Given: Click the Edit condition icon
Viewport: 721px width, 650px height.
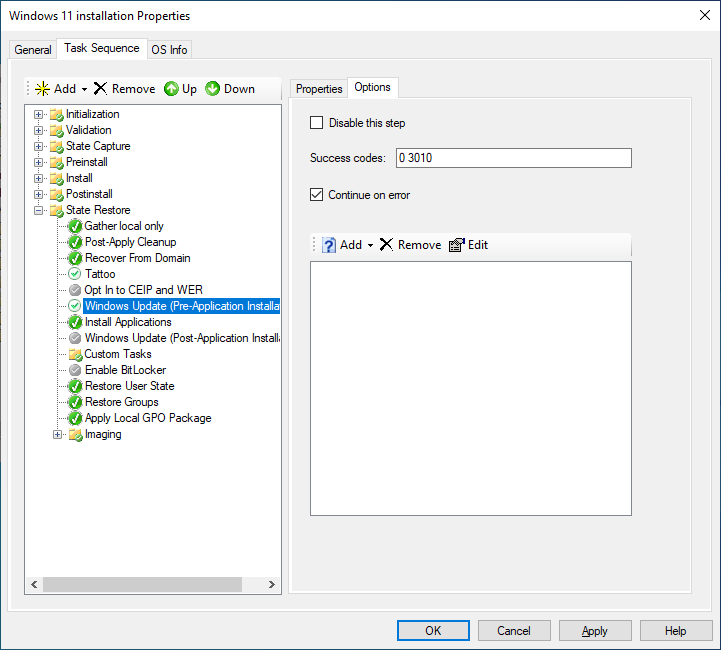Looking at the screenshot, I should 457,245.
